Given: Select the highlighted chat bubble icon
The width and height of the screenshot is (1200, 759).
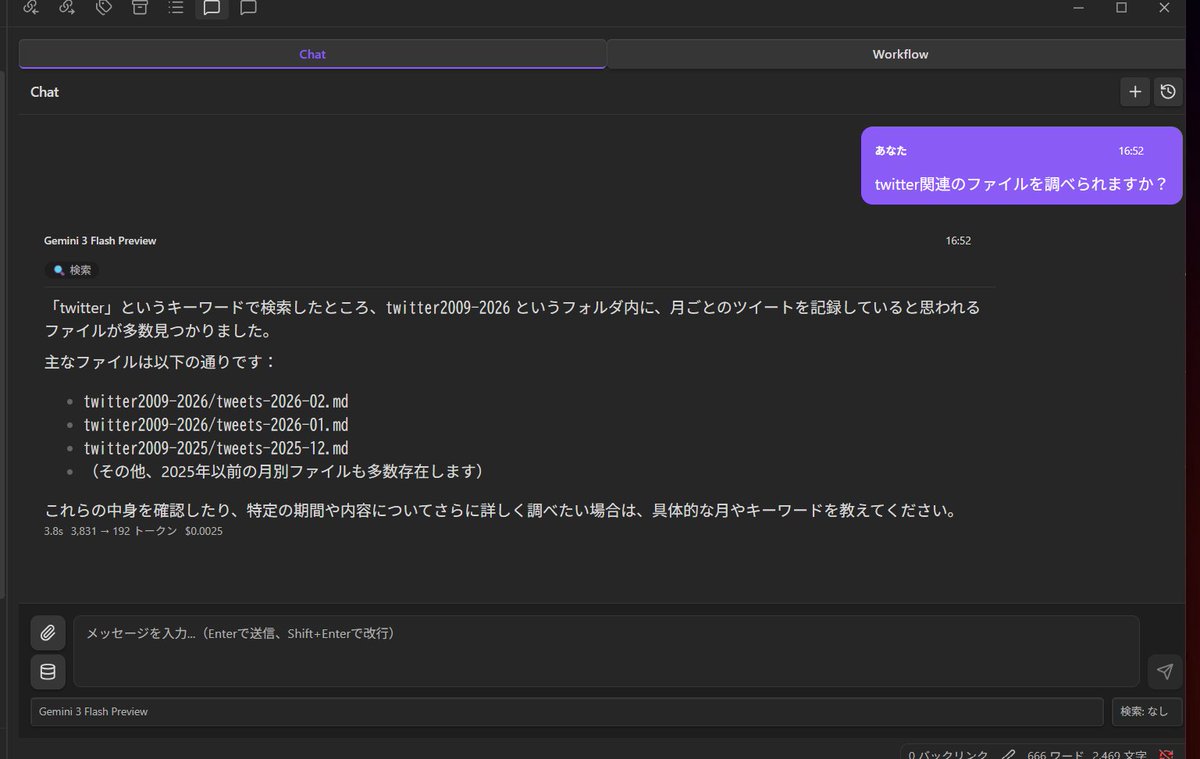Looking at the screenshot, I should tap(211, 8).
